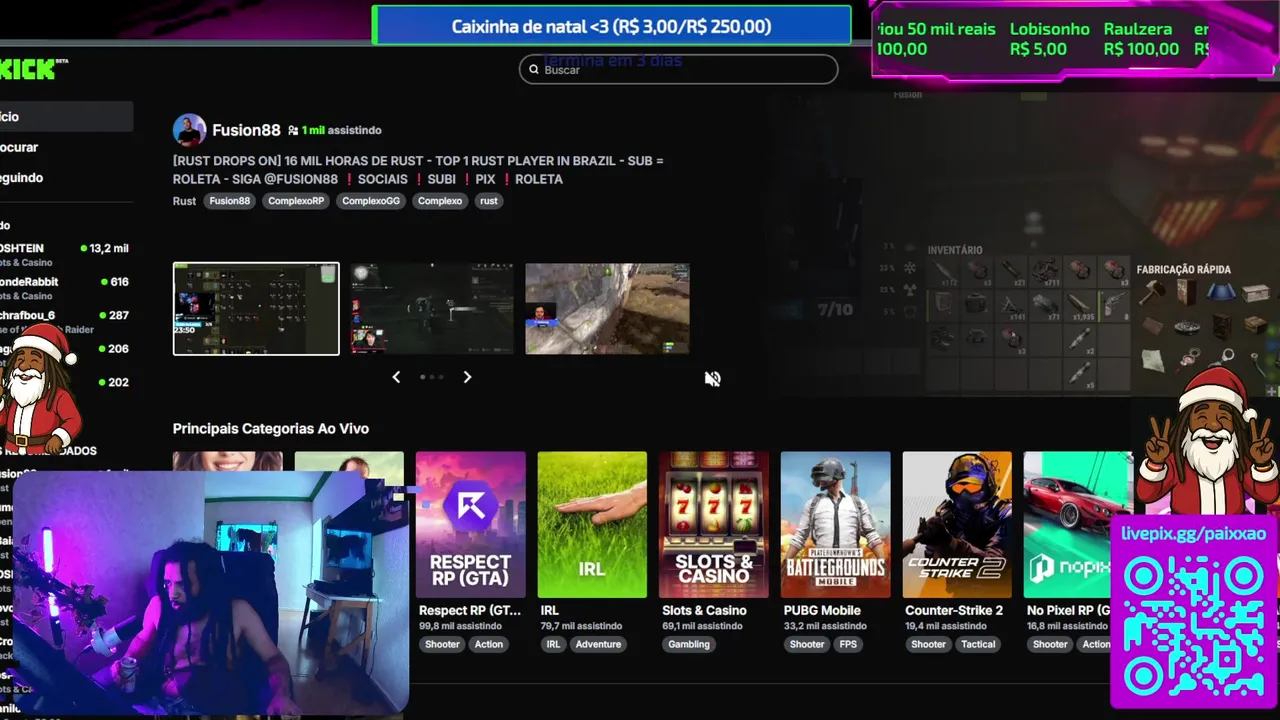Open Fusion88 channel avatar
Image resolution: width=1280 pixels, height=720 pixels.
point(189,130)
